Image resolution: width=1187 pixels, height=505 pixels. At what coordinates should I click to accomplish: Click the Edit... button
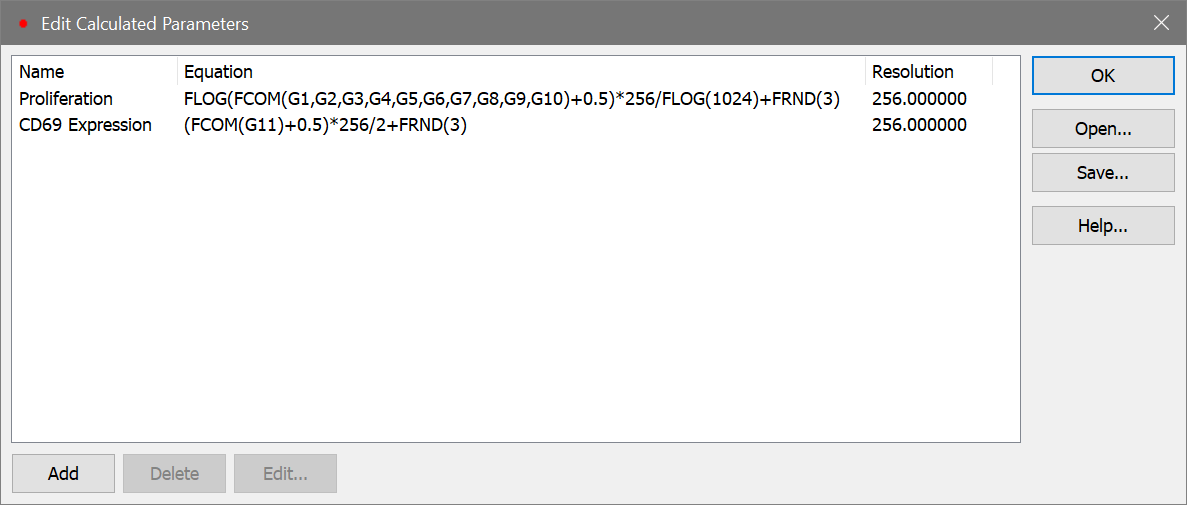pos(285,474)
